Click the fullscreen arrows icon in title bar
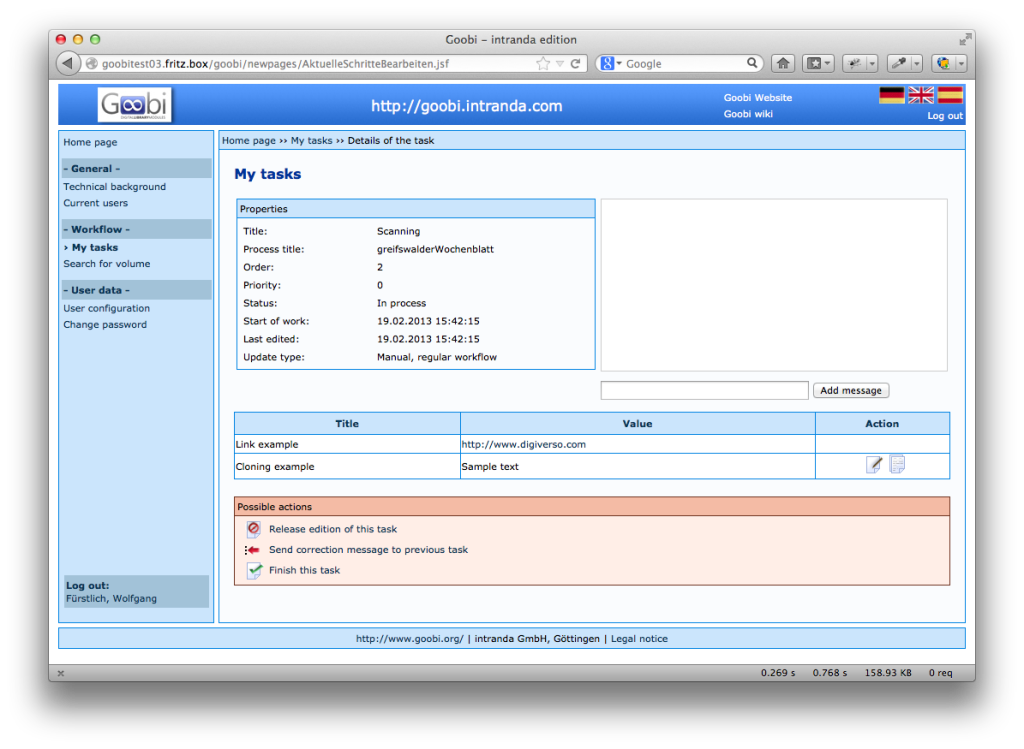 [965, 39]
